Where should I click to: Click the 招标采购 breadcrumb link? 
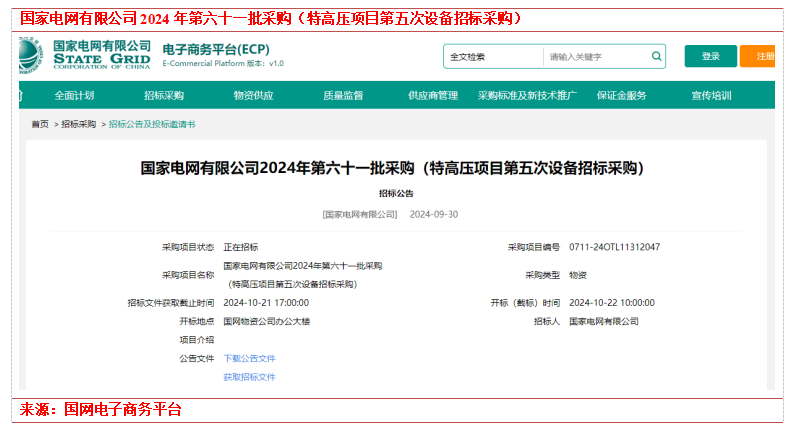(79, 125)
